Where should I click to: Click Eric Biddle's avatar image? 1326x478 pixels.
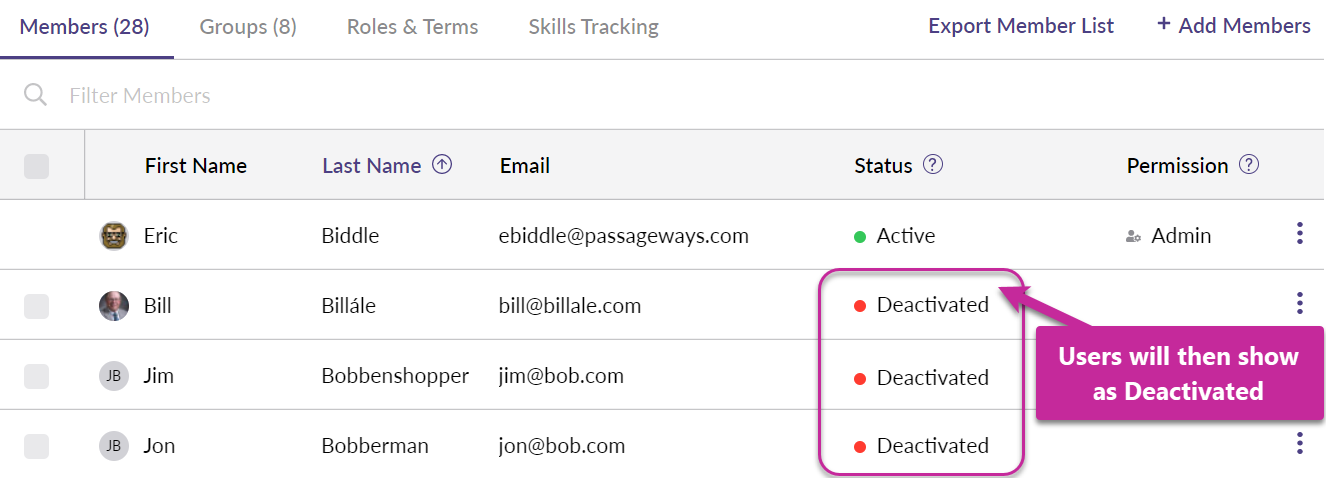click(114, 236)
